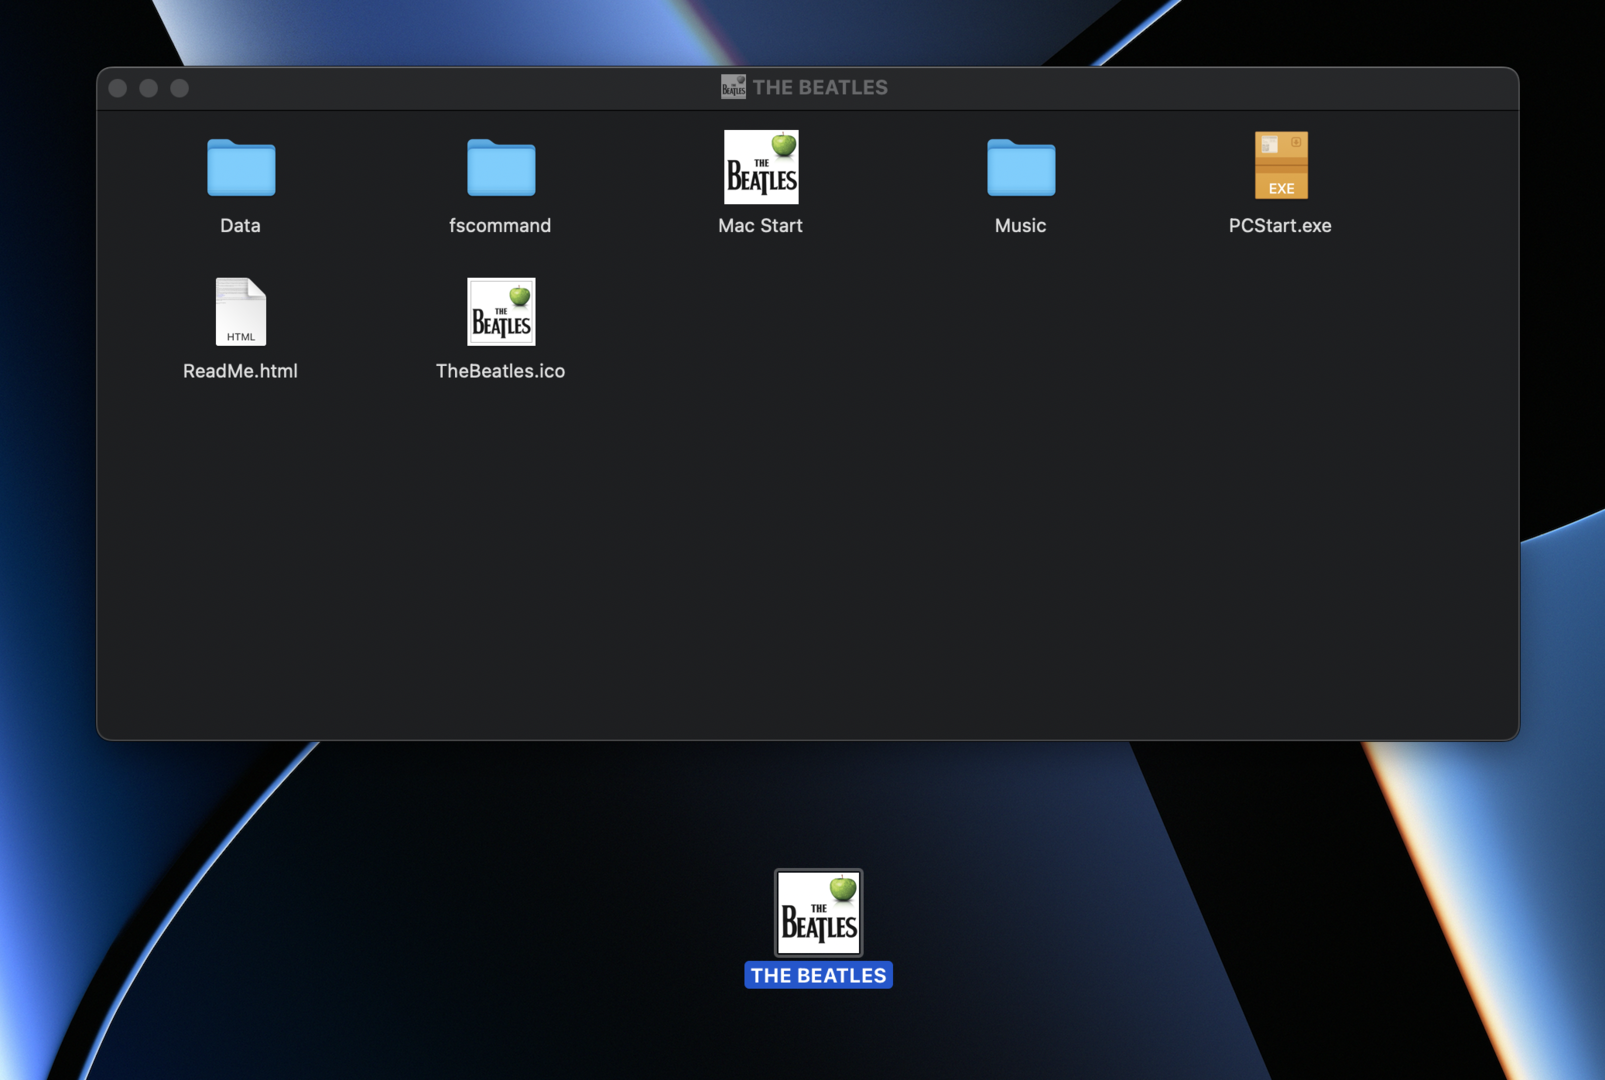Select the ReadMe.html document icon
The width and height of the screenshot is (1605, 1080).
click(241, 312)
